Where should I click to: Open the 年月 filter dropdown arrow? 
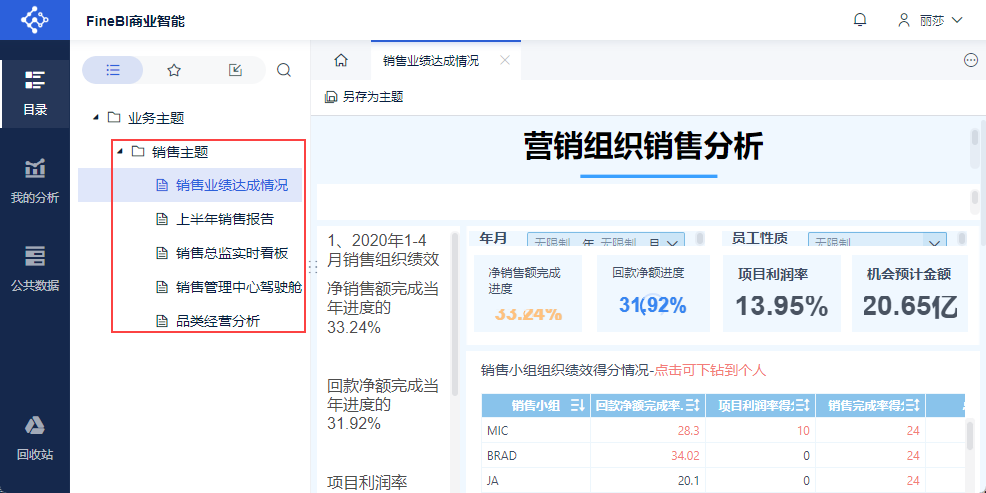coord(672,242)
